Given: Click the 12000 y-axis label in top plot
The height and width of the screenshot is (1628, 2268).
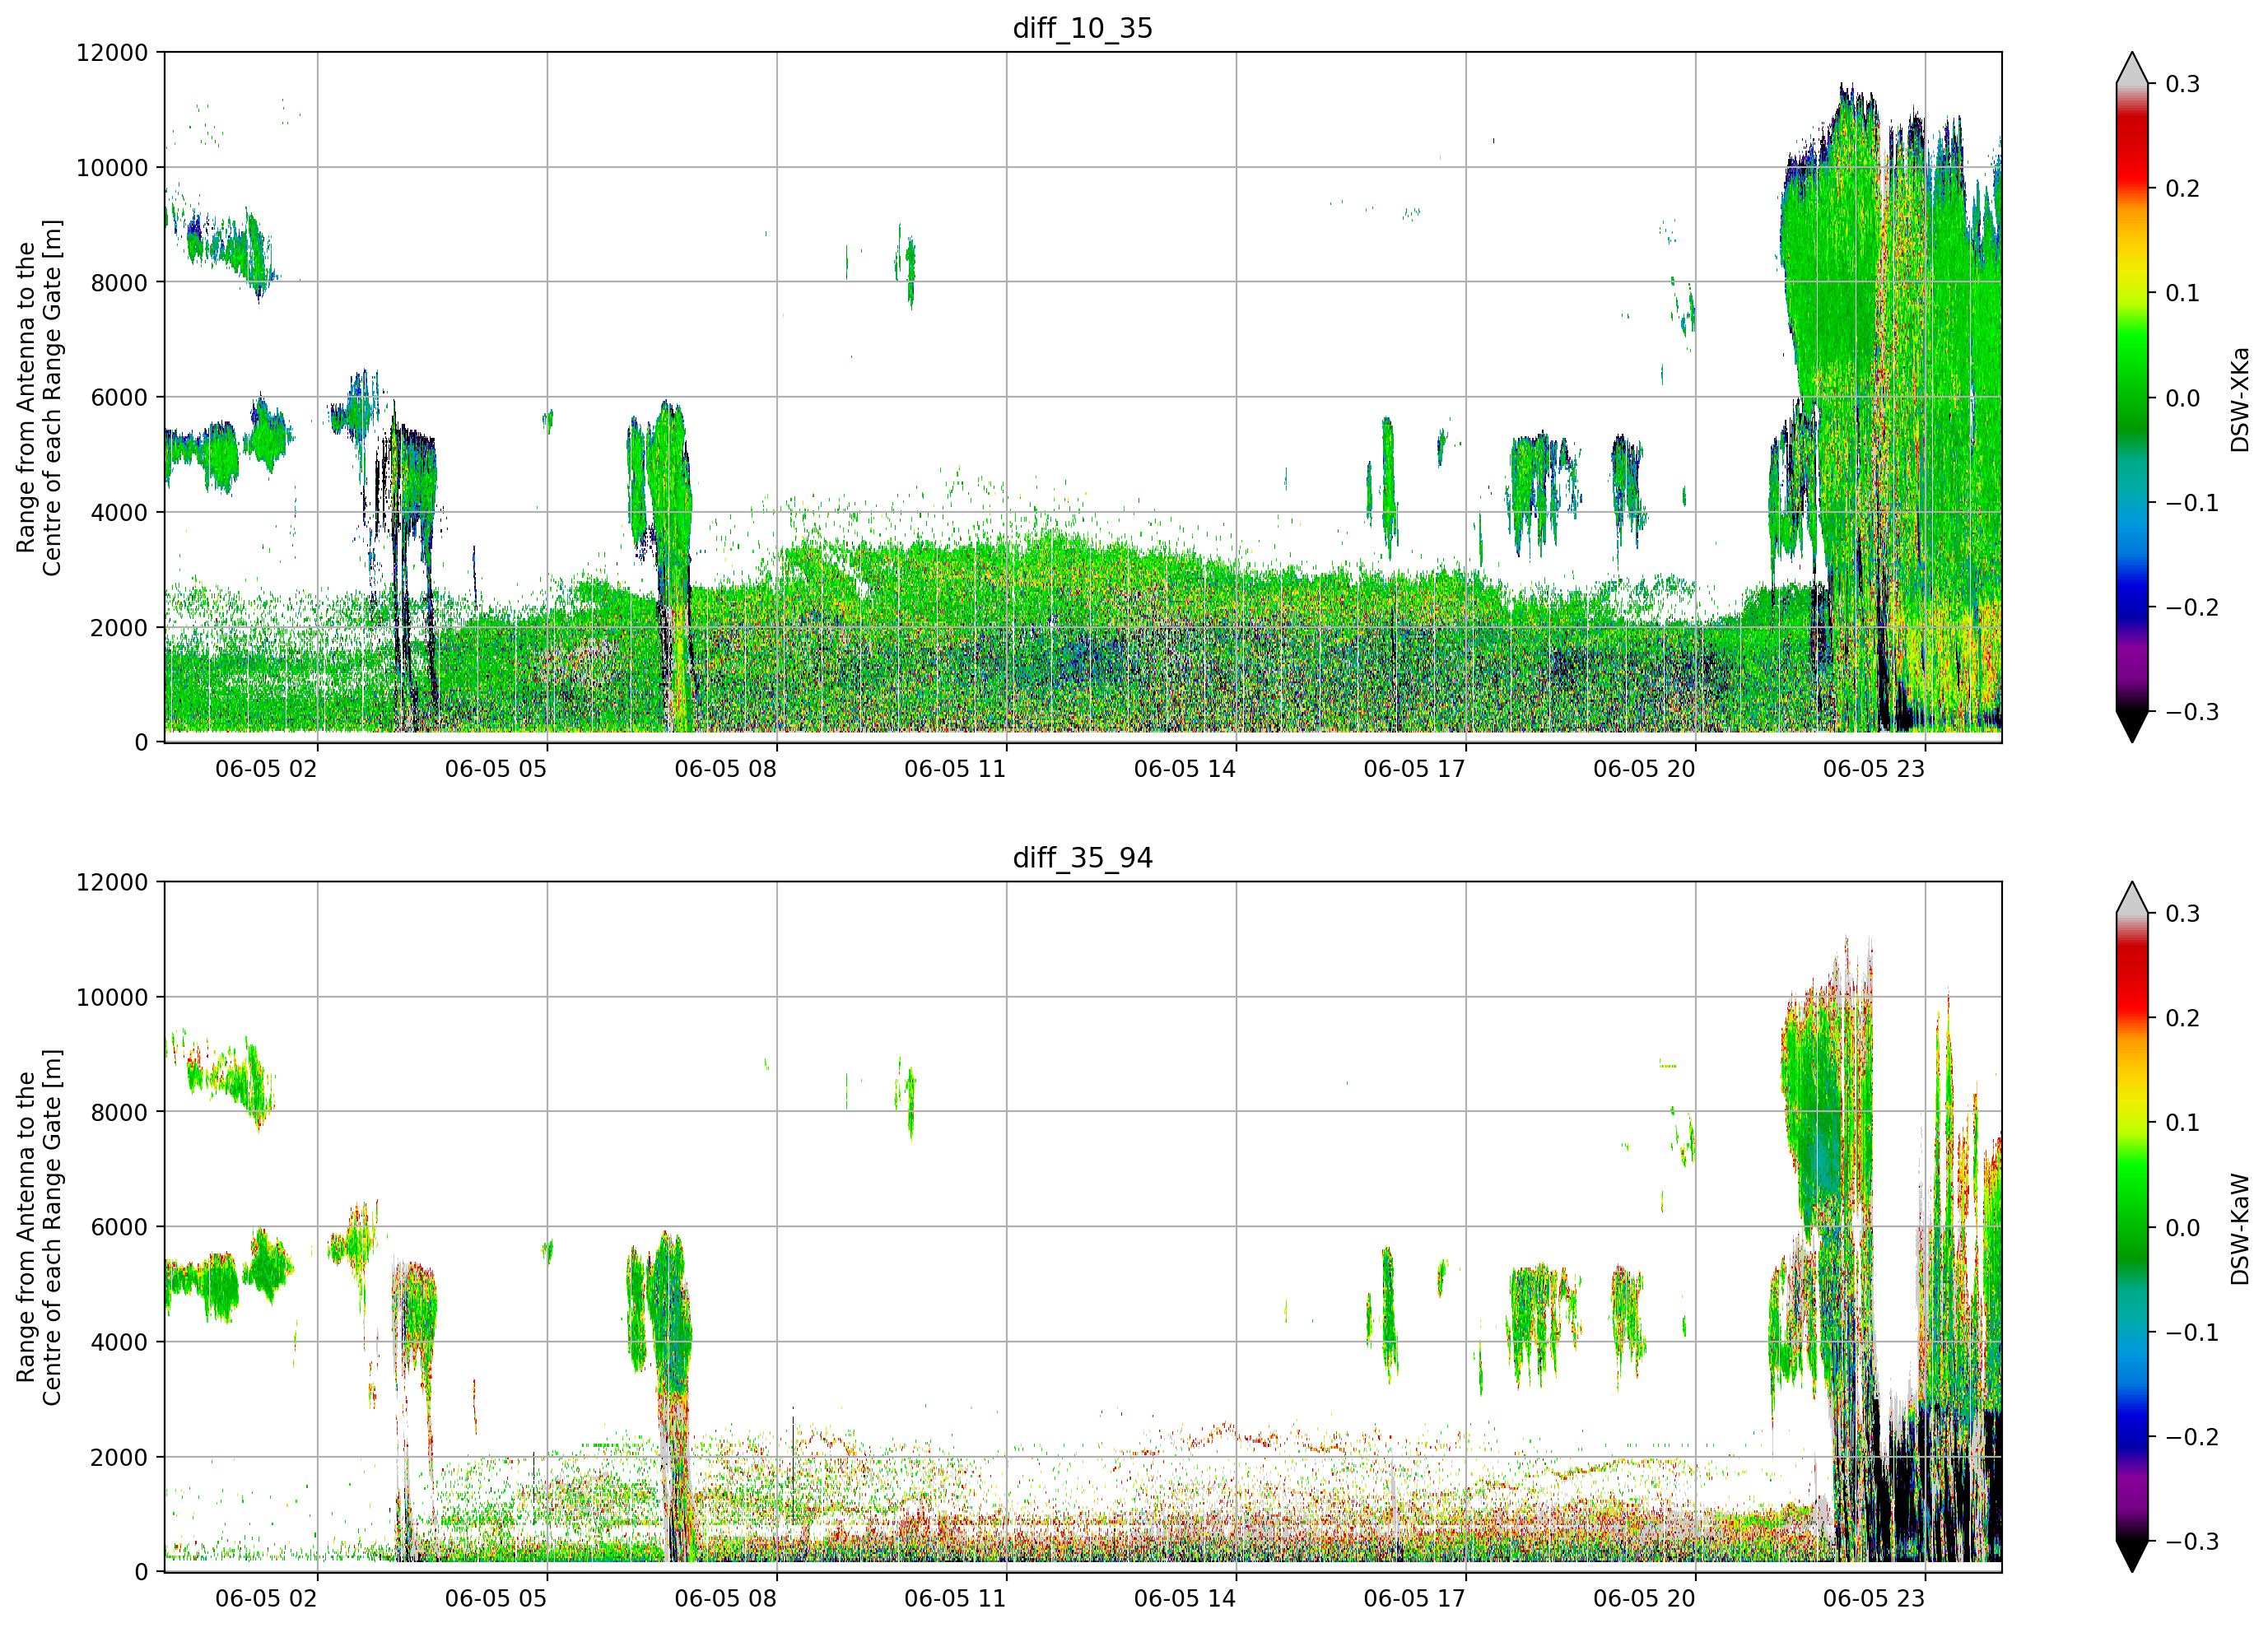Looking at the screenshot, I should click(112, 53).
